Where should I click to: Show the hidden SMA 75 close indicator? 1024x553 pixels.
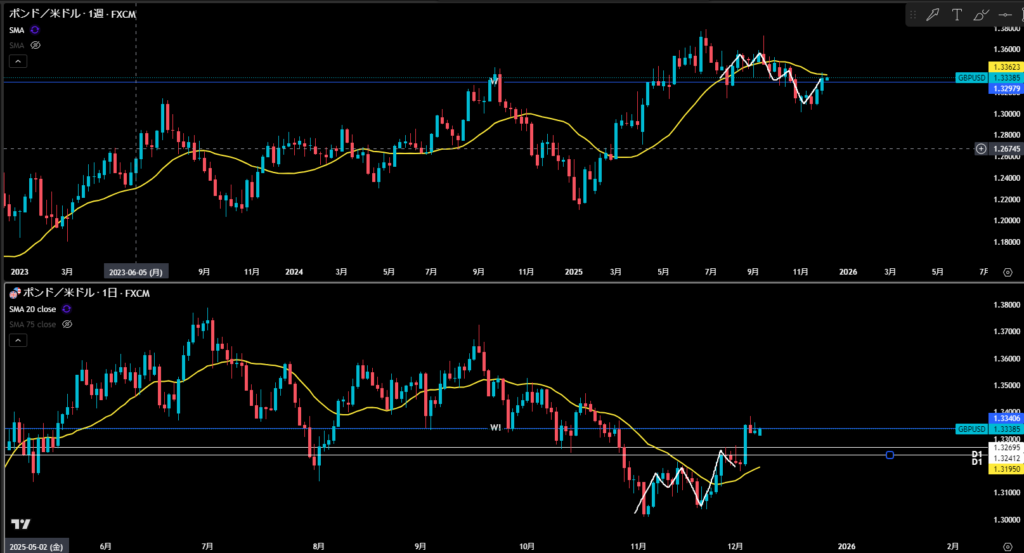[66, 324]
